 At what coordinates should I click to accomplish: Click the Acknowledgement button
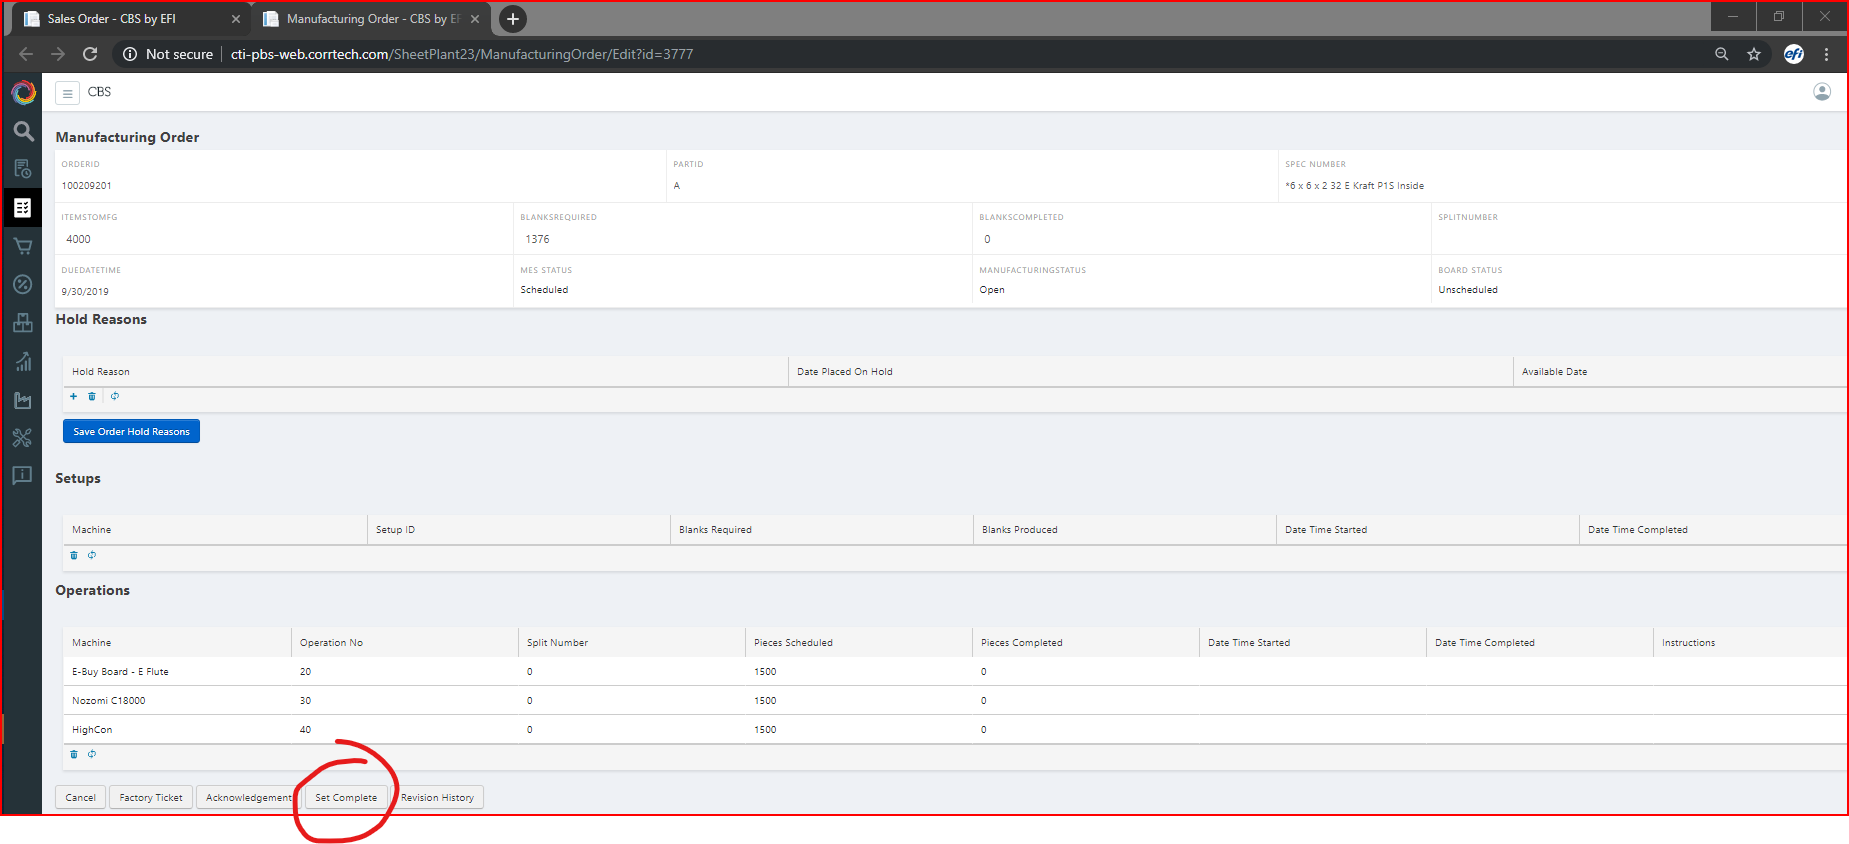pyautogui.click(x=248, y=797)
